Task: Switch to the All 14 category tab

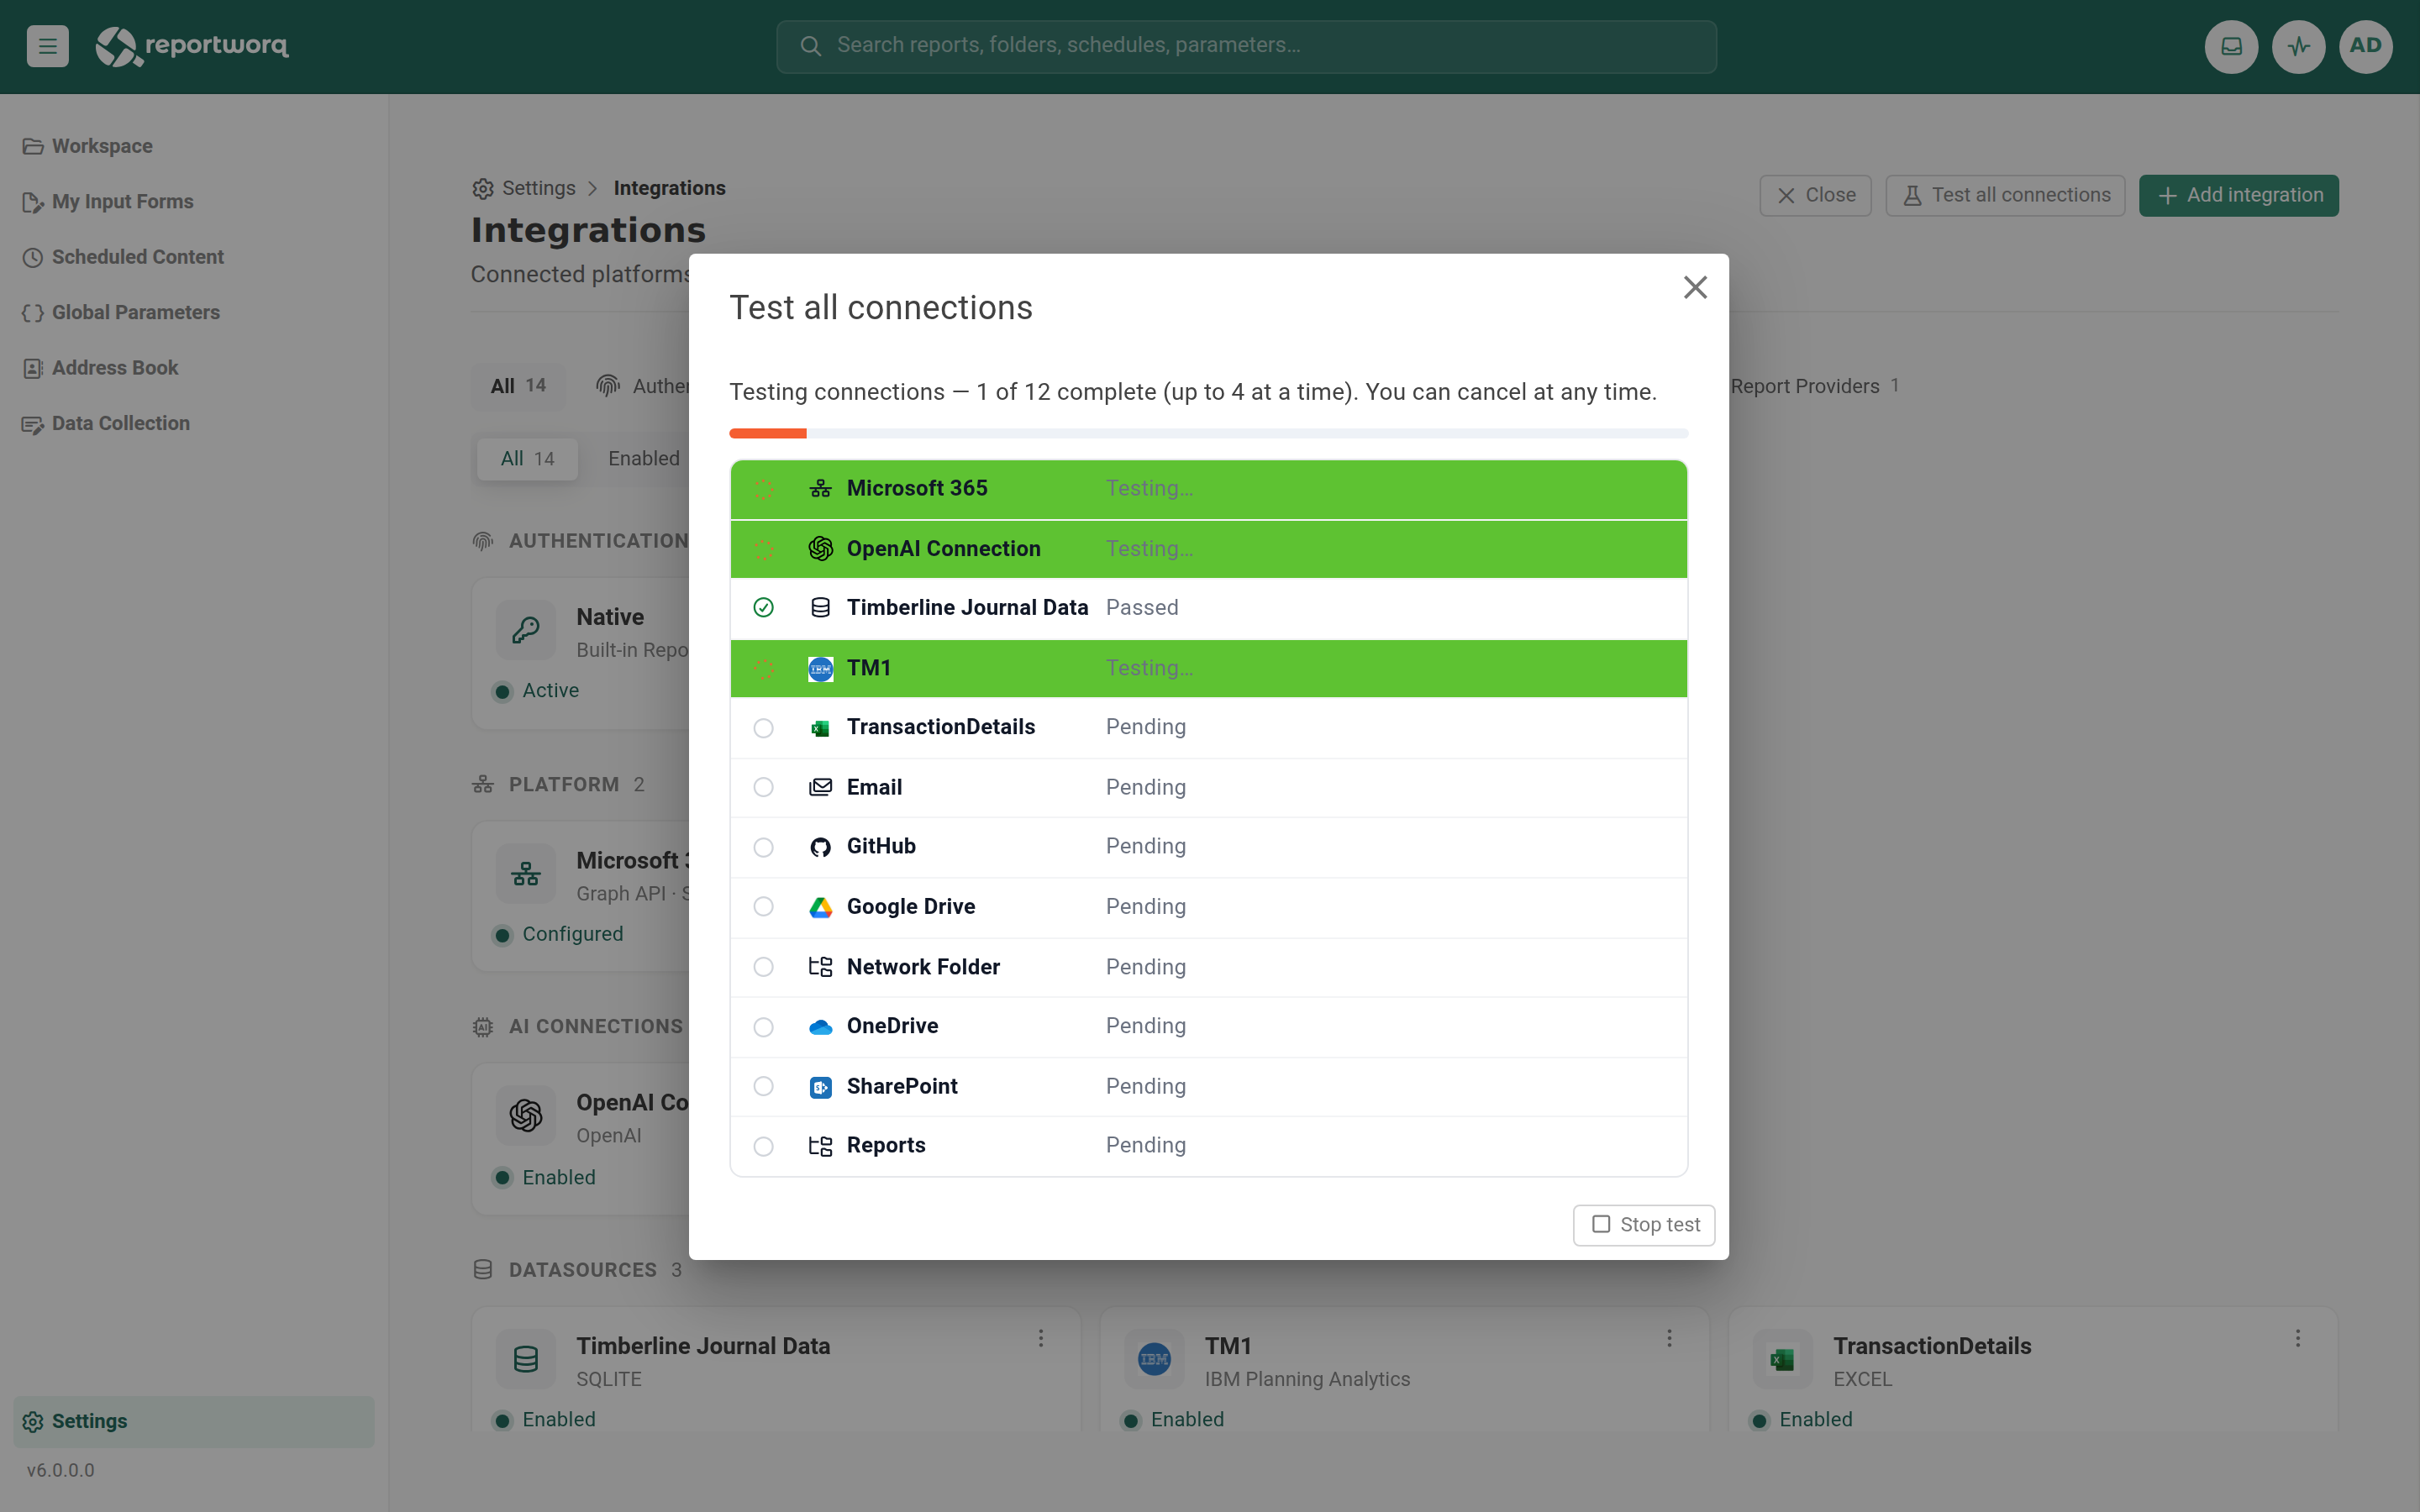Action: click(518, 386)
